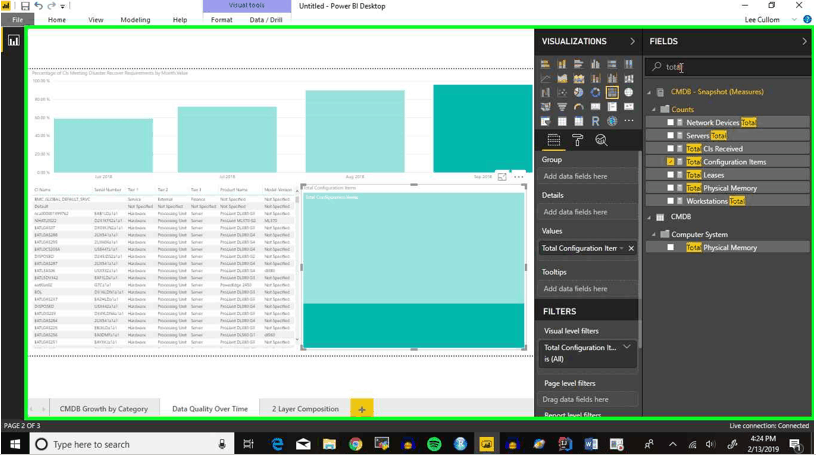The height and width of the screenshot is (455, 816).
Task: Open the Fields well pane icon
Action: (554, 140)
